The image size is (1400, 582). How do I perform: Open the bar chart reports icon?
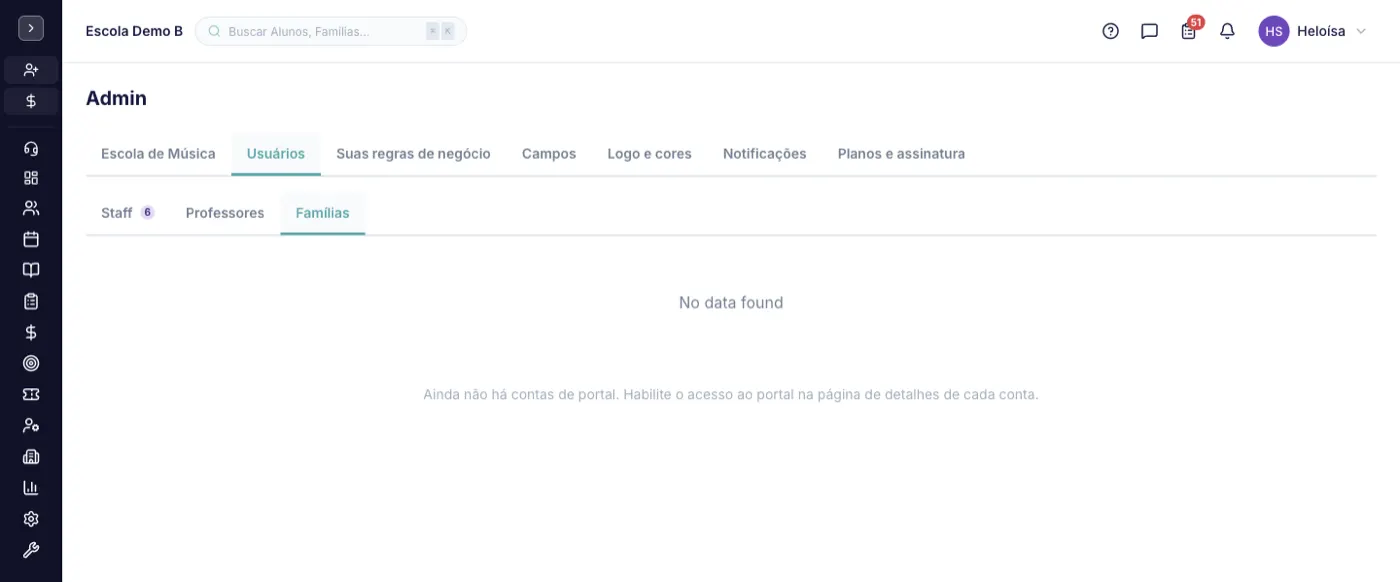tap(31, 488)
